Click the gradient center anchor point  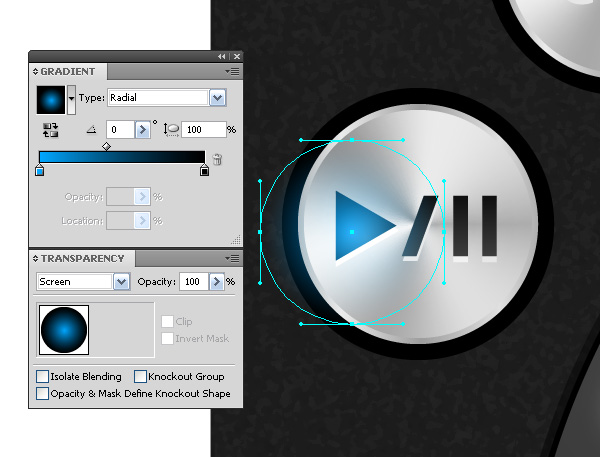pos(352,232)
